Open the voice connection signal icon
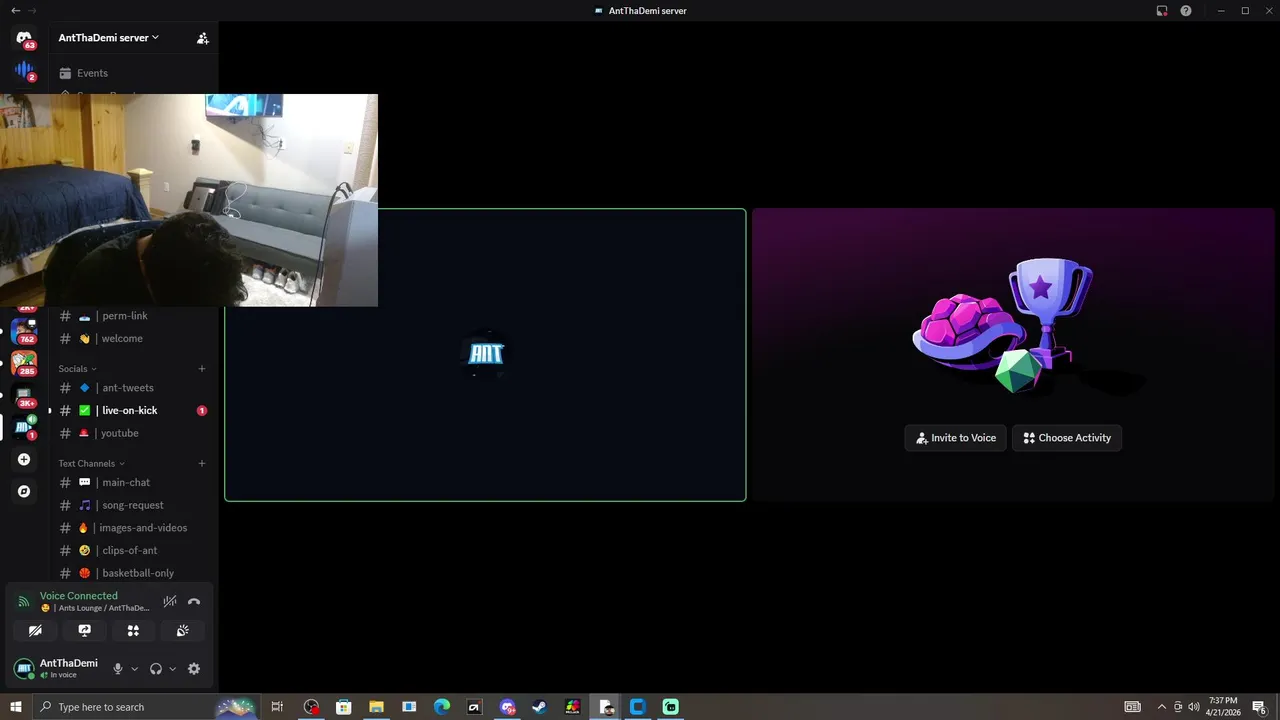The image size is (1280, 720). pos(24,602)
